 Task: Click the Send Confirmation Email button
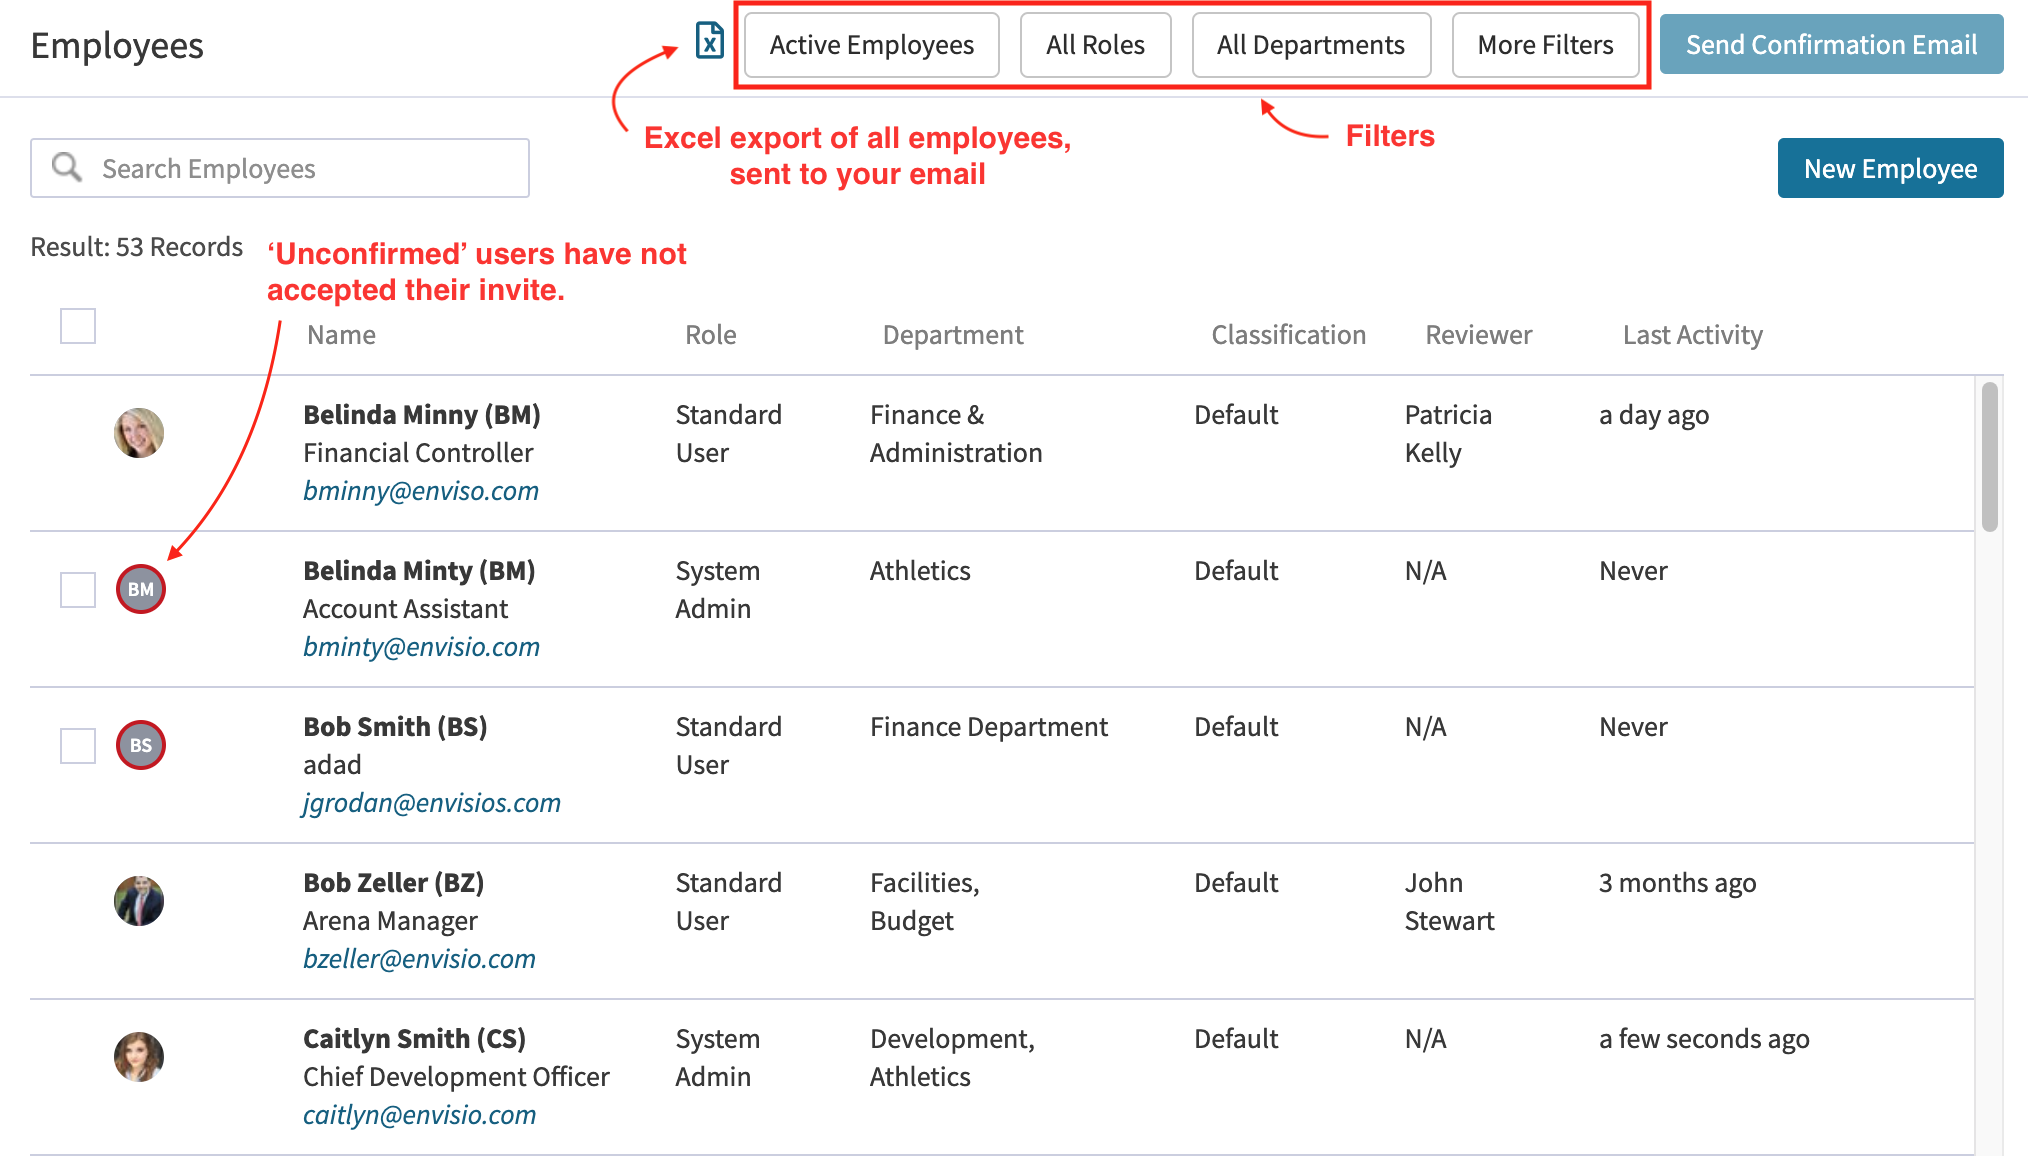pyautogui.click(x=1831, y=44)
